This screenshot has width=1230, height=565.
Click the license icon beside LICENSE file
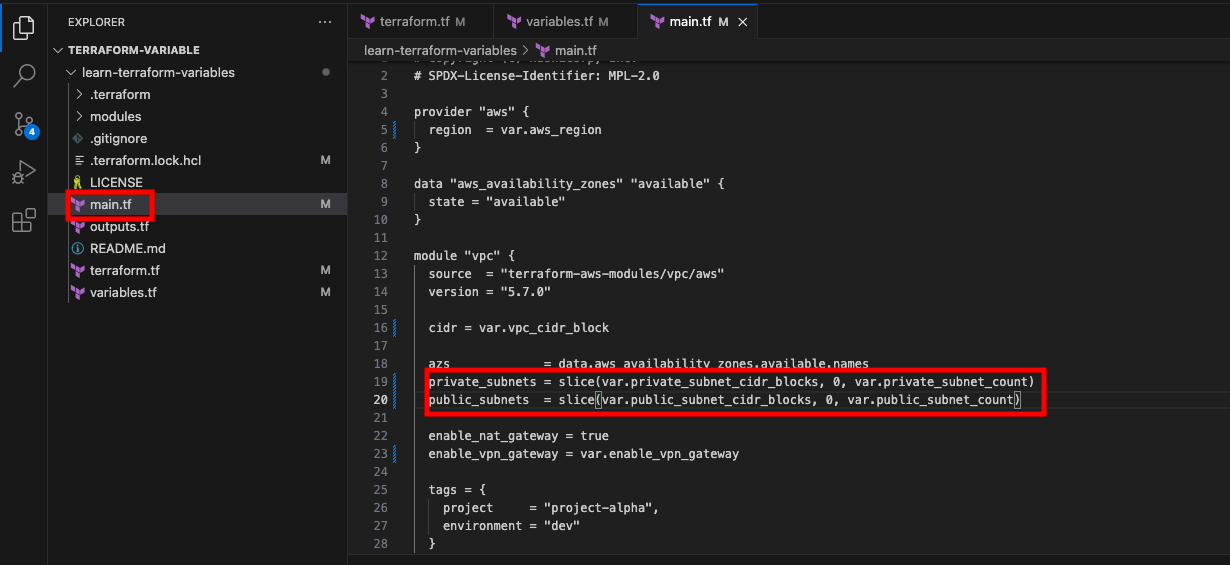pos(78,183)
